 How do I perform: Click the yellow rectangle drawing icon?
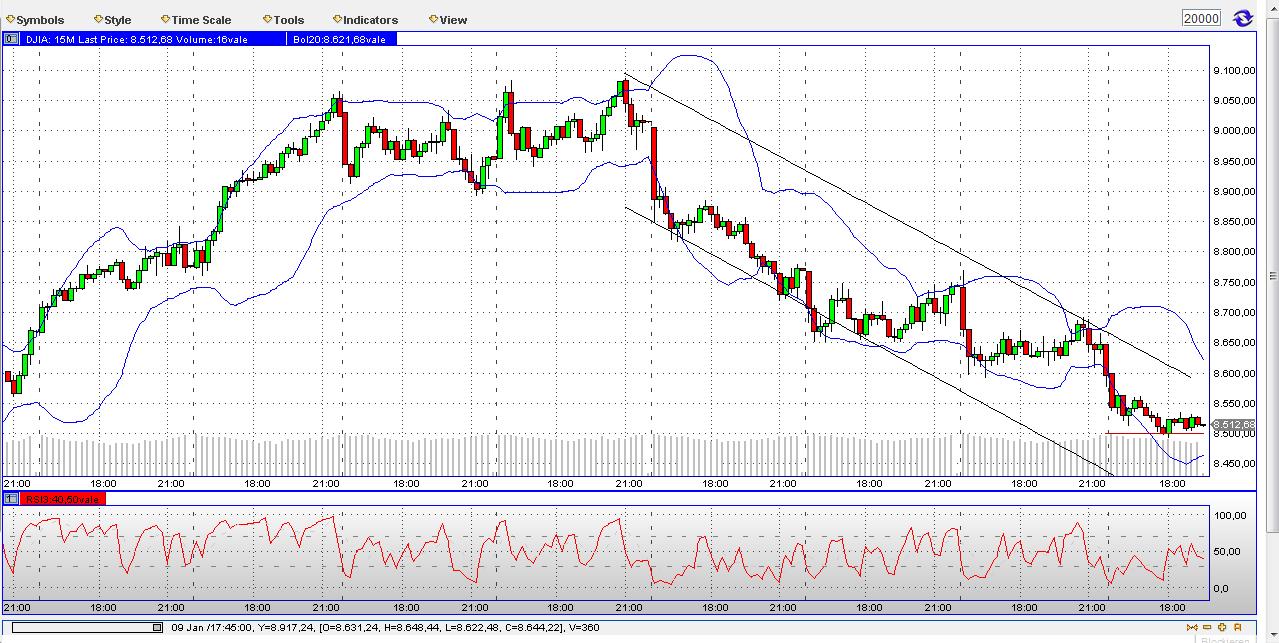(1207, 627)
